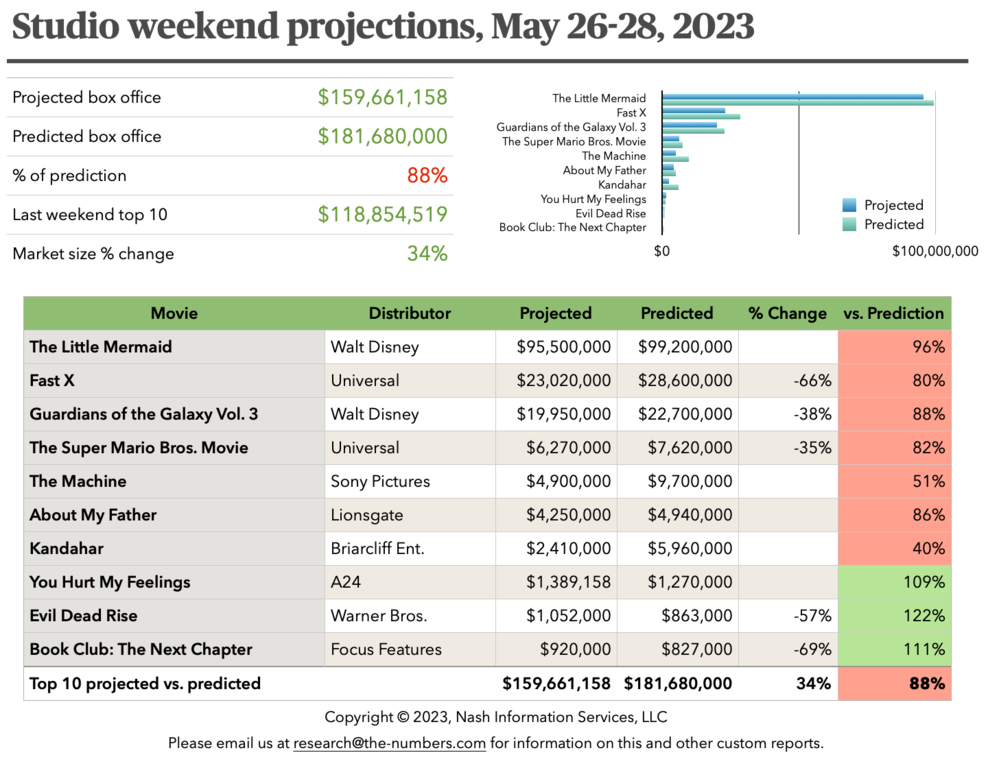The height and width of the screenshot is (768, 988).
Task: Select the Last weekend top 10 amount
Action: pos(382,215)
